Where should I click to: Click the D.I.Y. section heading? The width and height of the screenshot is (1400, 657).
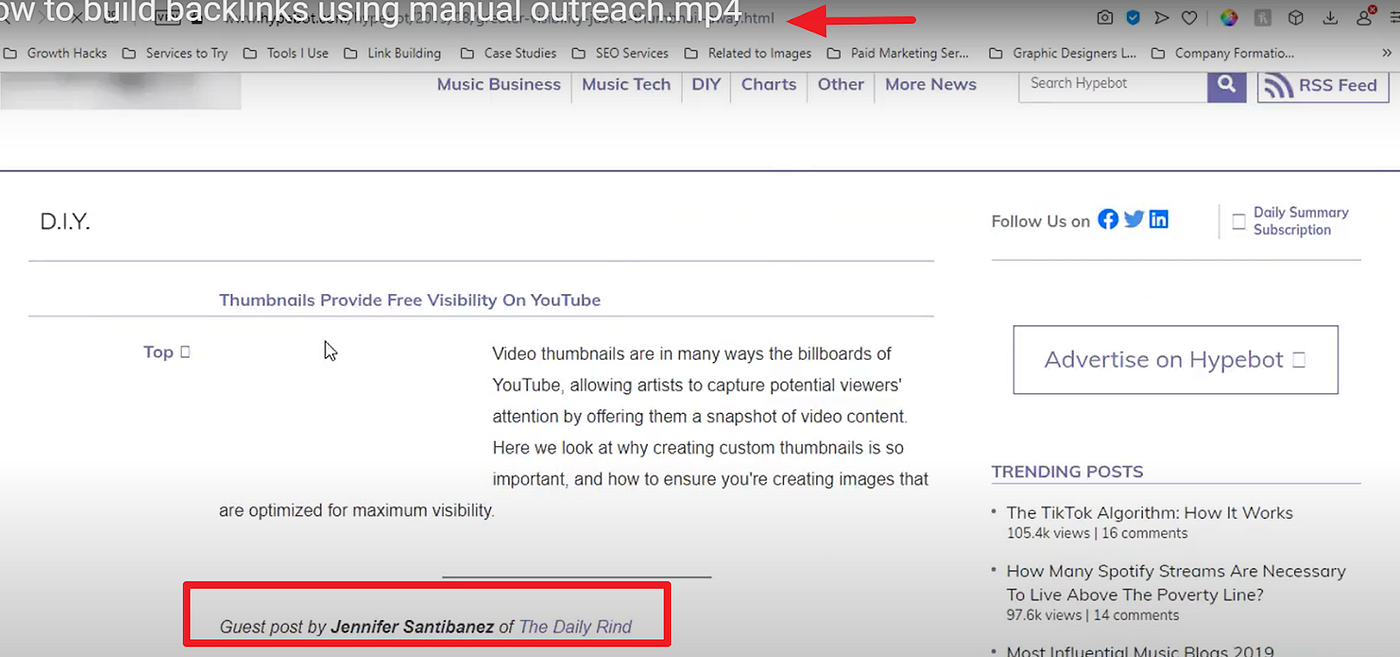[65, 222]
